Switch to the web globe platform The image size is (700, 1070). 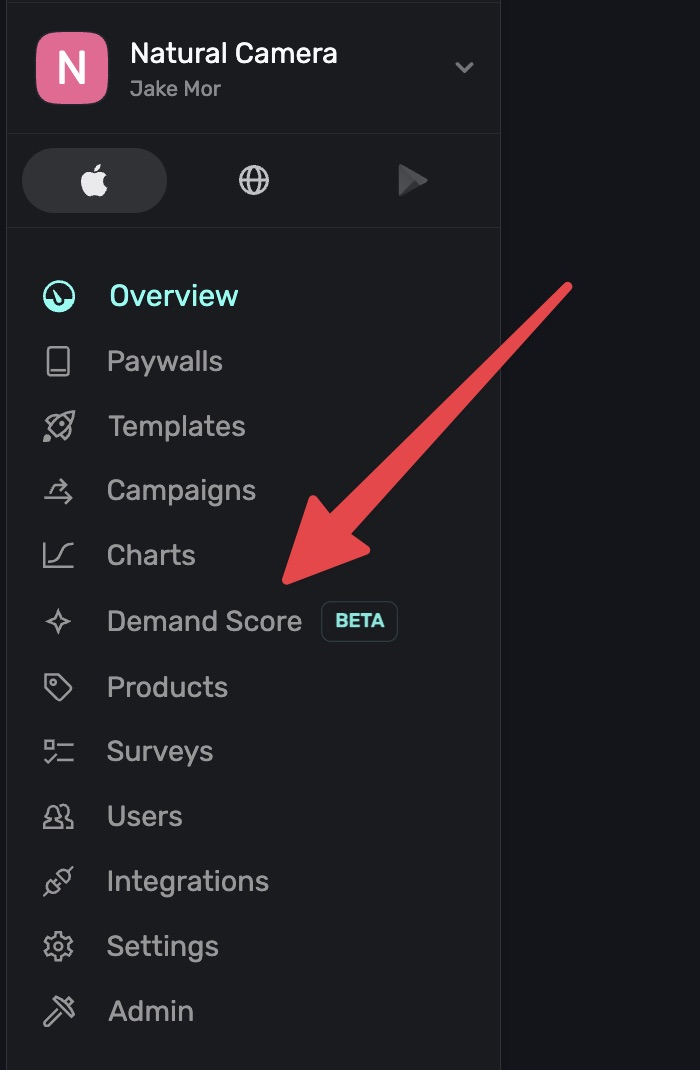[254, 181]
